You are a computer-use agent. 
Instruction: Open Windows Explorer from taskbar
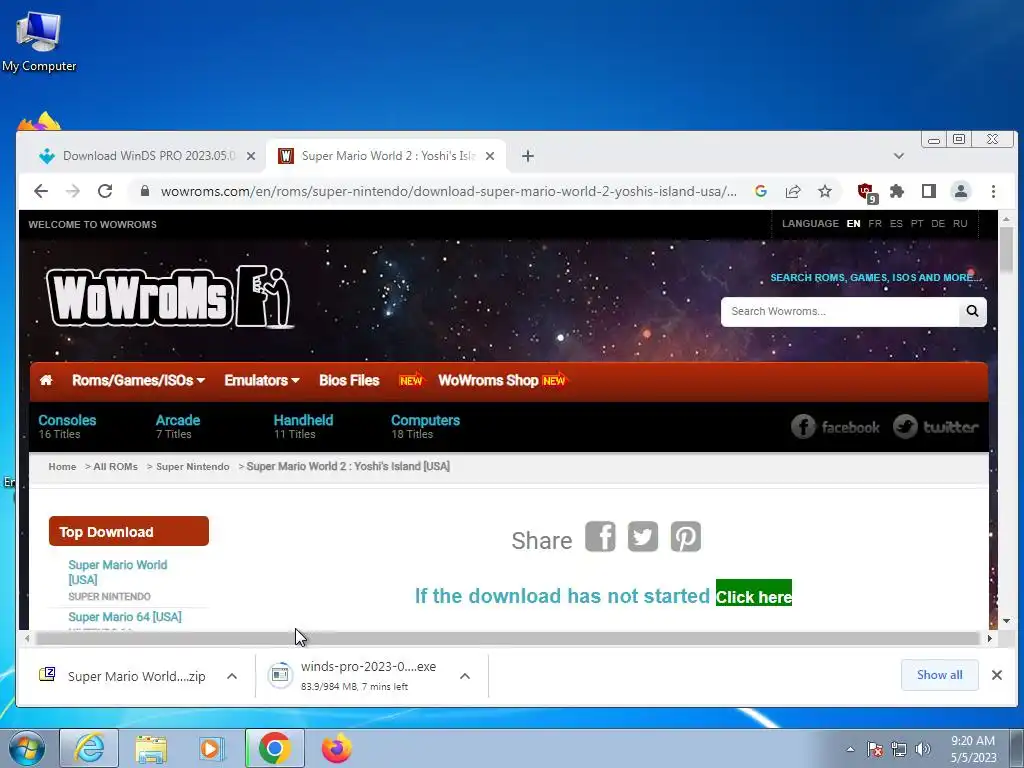pyautogui.click(x=151, y=748)
